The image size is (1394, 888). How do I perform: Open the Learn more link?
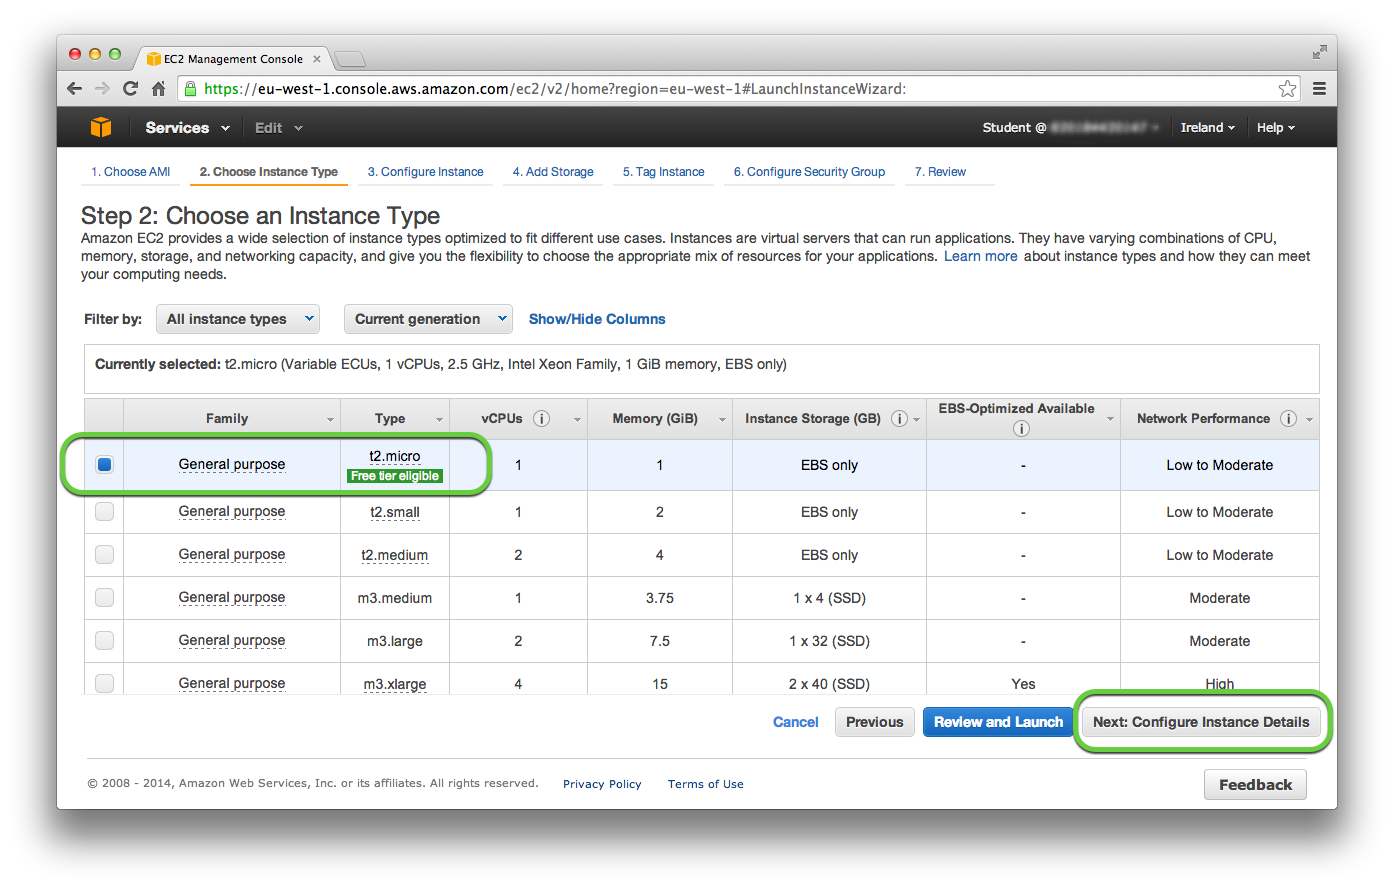tap(980, 256)
